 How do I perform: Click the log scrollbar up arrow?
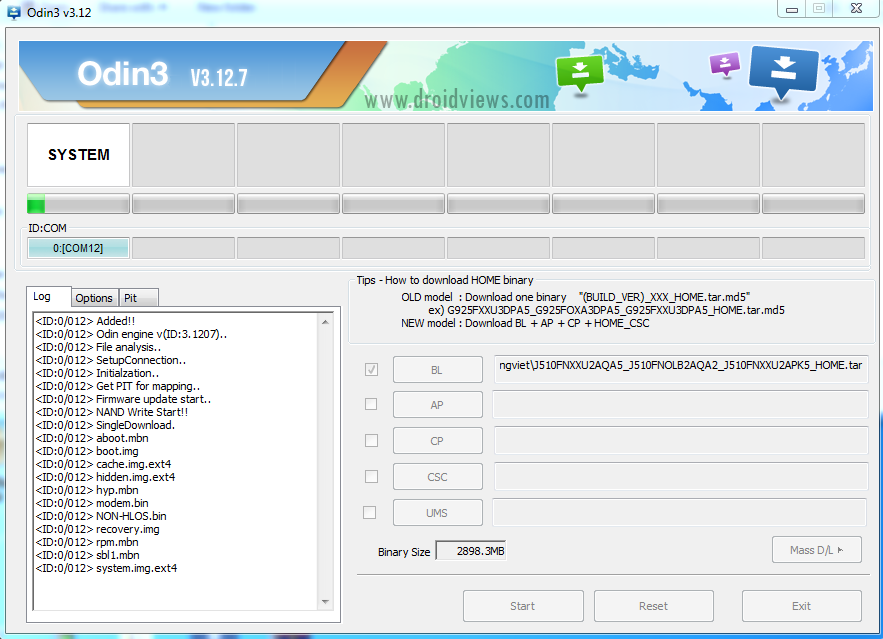[325, 322]
